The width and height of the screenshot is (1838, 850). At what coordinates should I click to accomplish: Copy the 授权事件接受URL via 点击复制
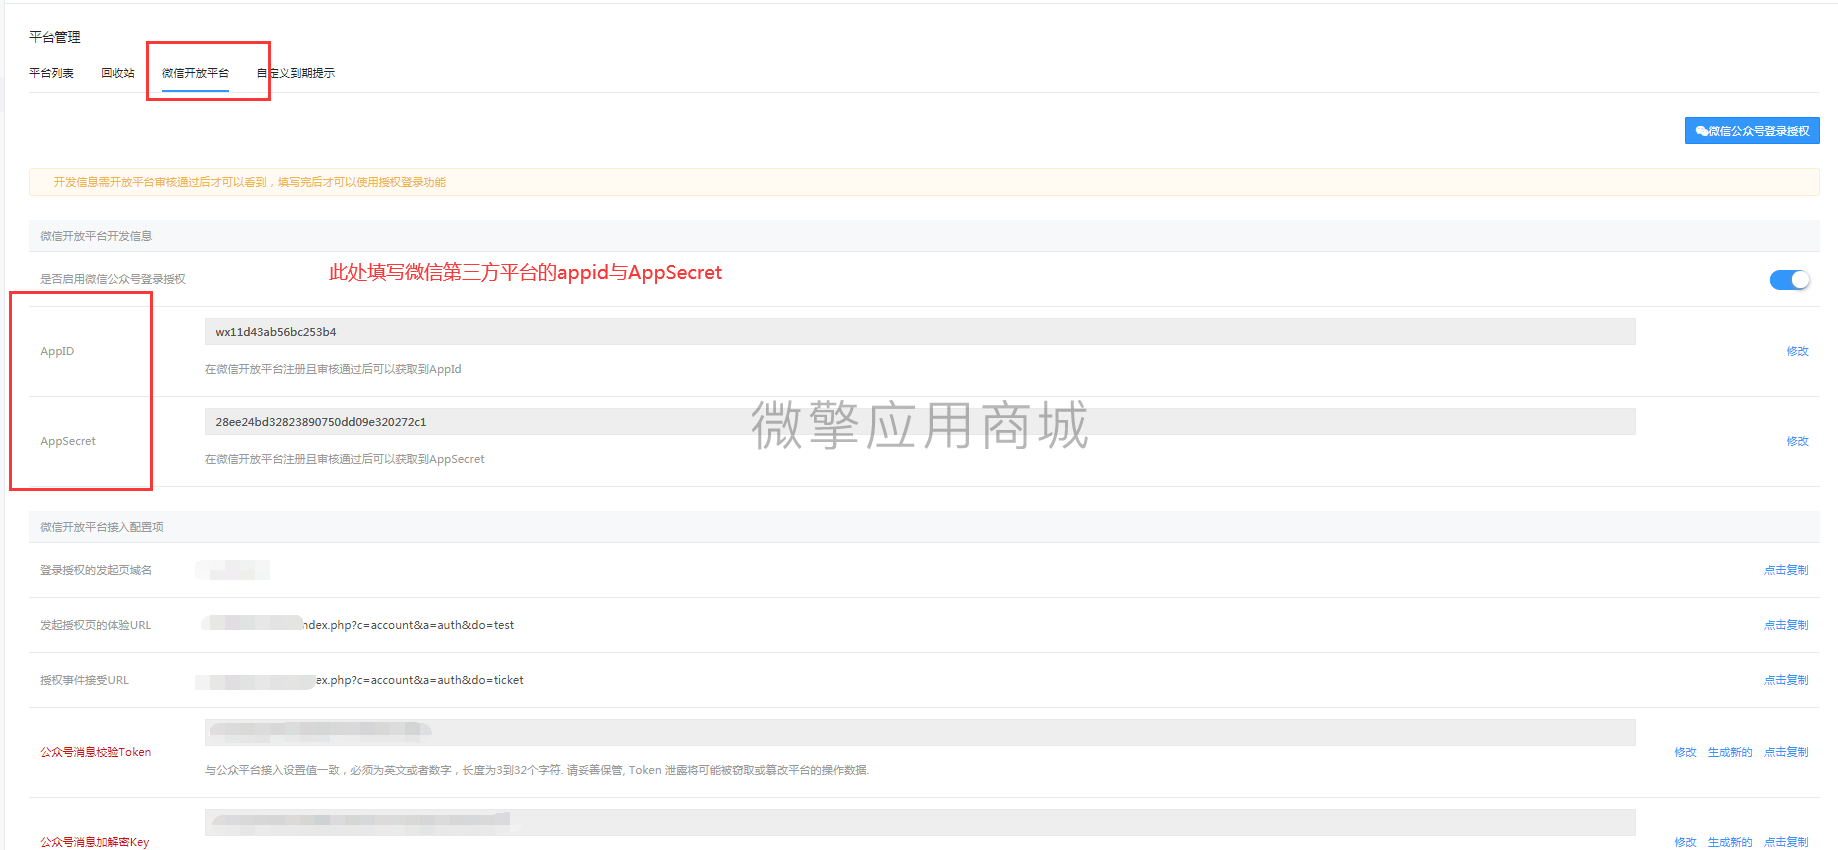[x=1786, y=680]
